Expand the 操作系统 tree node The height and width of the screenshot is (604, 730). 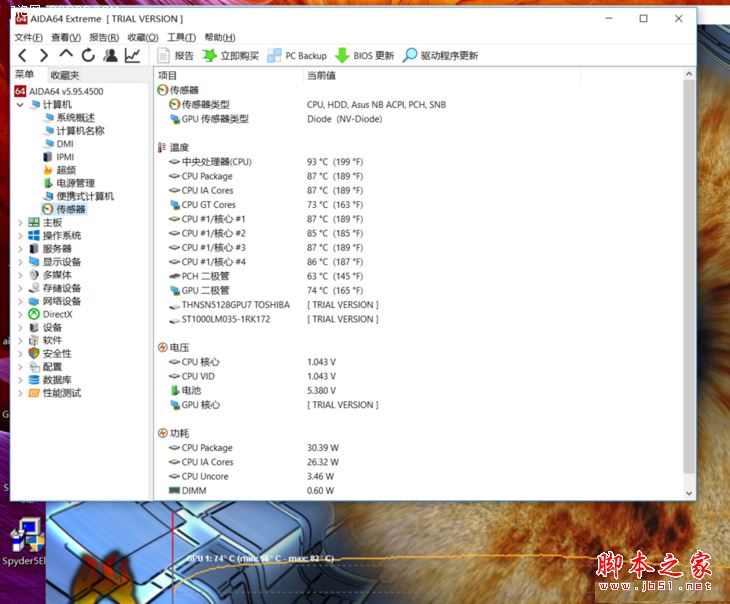(x=20, y=236)
